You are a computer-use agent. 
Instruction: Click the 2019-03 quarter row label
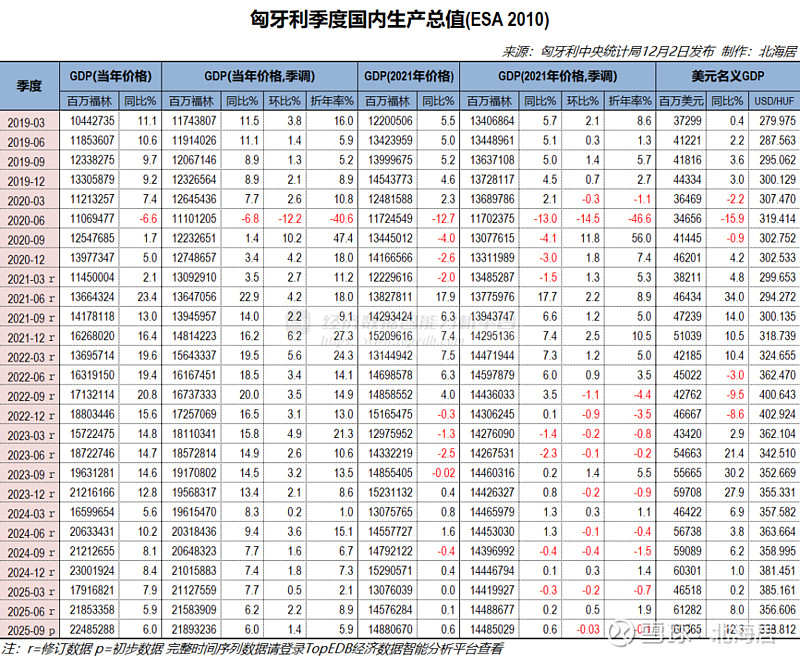(x=26, y=123)
